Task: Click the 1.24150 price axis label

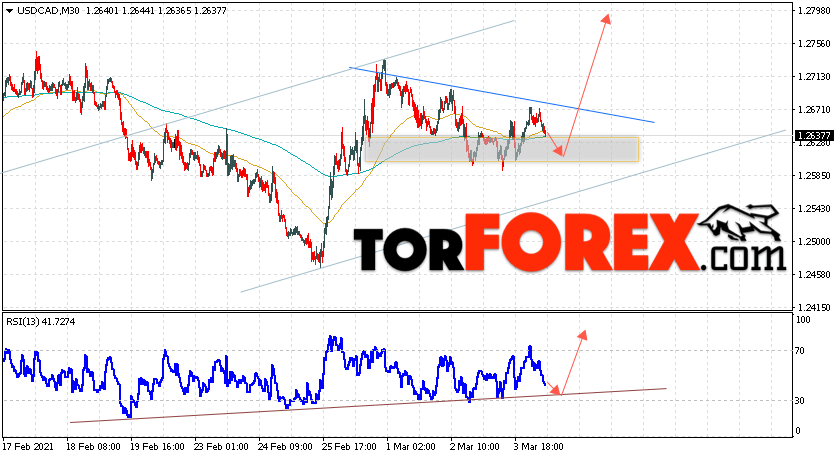Action: click(x=814, y=307)
